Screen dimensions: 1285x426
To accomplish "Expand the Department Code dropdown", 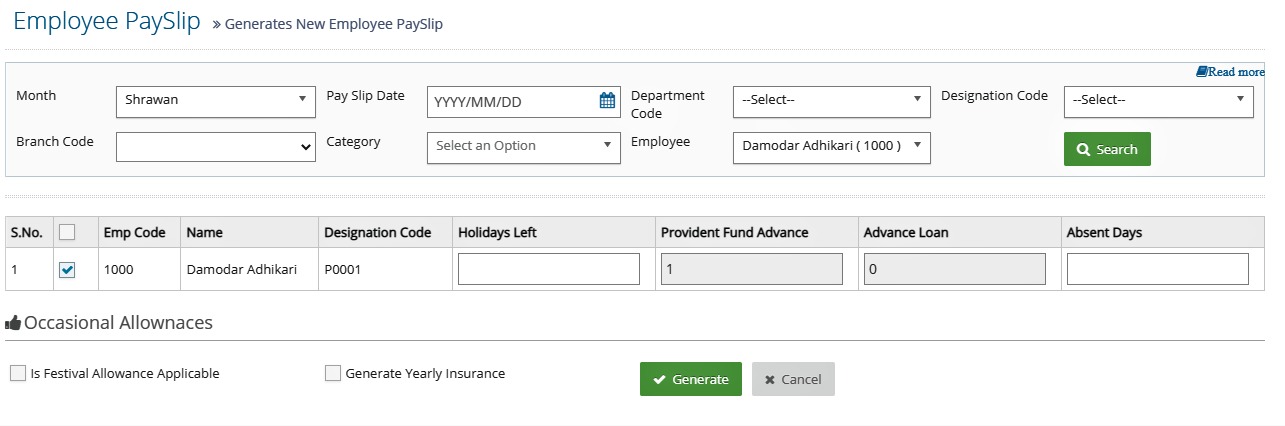I will tap(832, 101).
